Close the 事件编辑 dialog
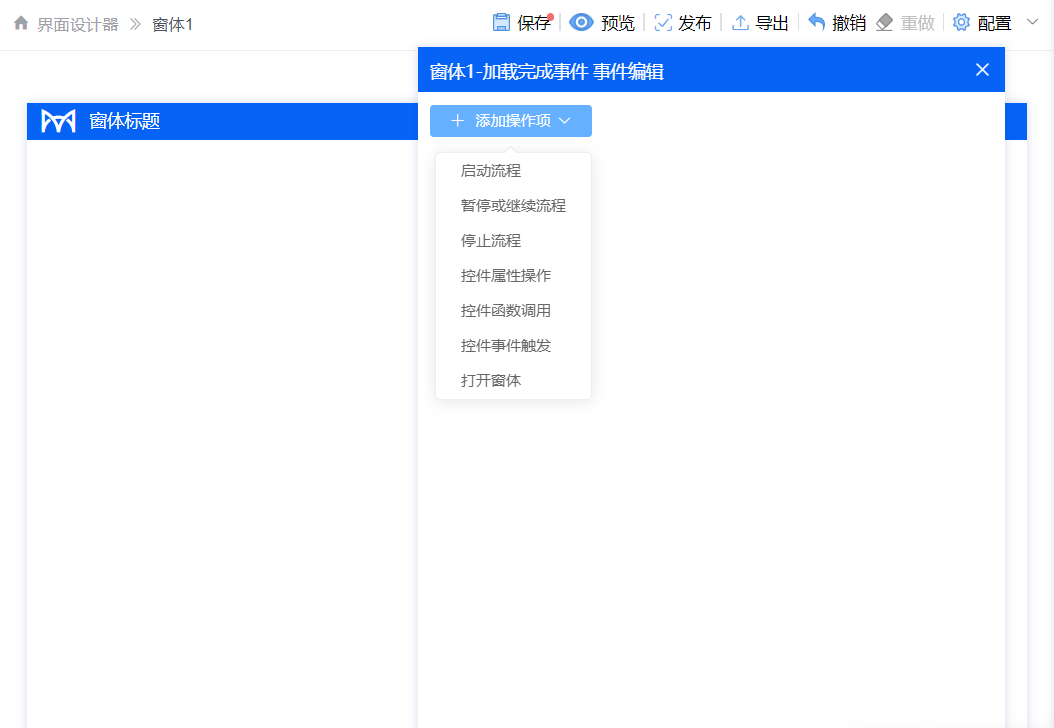1054x728 pixels. [982, 69]
